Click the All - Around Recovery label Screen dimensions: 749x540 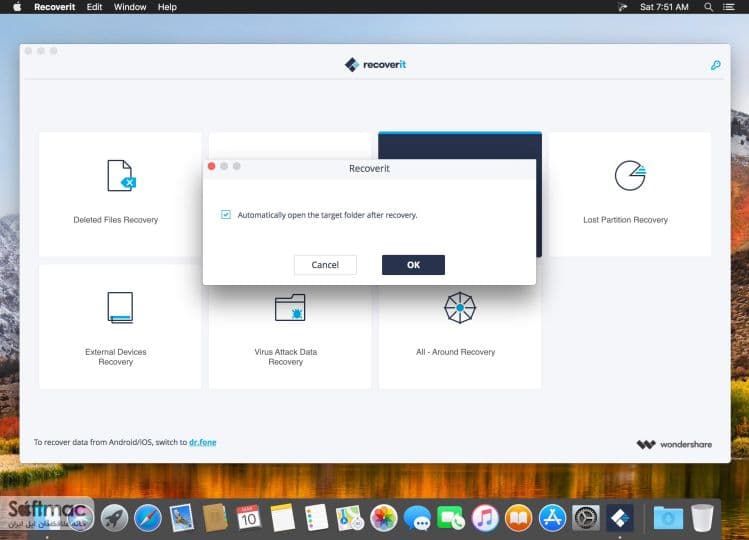click(455, 352)
